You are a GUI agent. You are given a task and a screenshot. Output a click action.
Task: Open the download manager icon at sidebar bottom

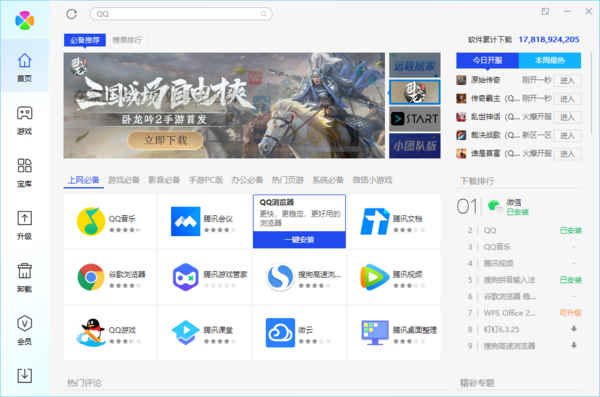click(24, 376)
